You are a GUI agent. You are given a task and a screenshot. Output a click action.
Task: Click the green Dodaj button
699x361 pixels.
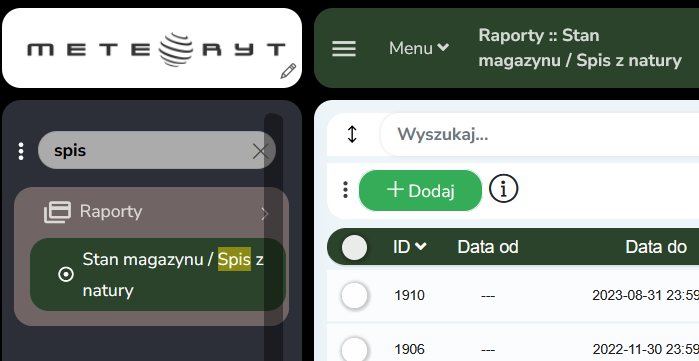click(x=420, y=190)
